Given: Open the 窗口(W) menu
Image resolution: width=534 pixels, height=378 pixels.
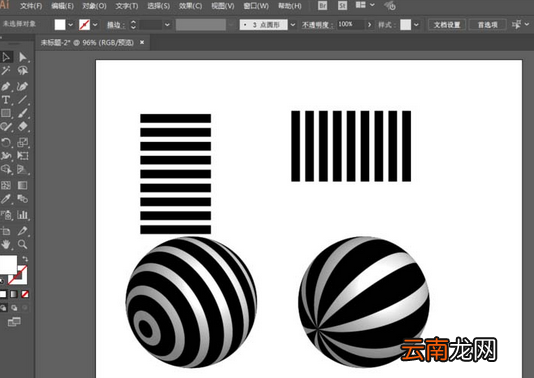Looking at the screenshot, I should (256, 6).
